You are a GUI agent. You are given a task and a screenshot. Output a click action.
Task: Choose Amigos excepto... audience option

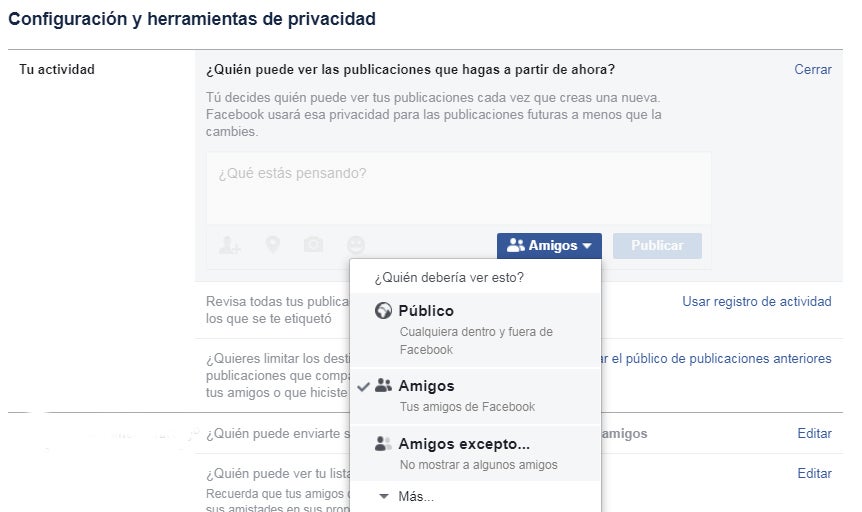[476, 454]
